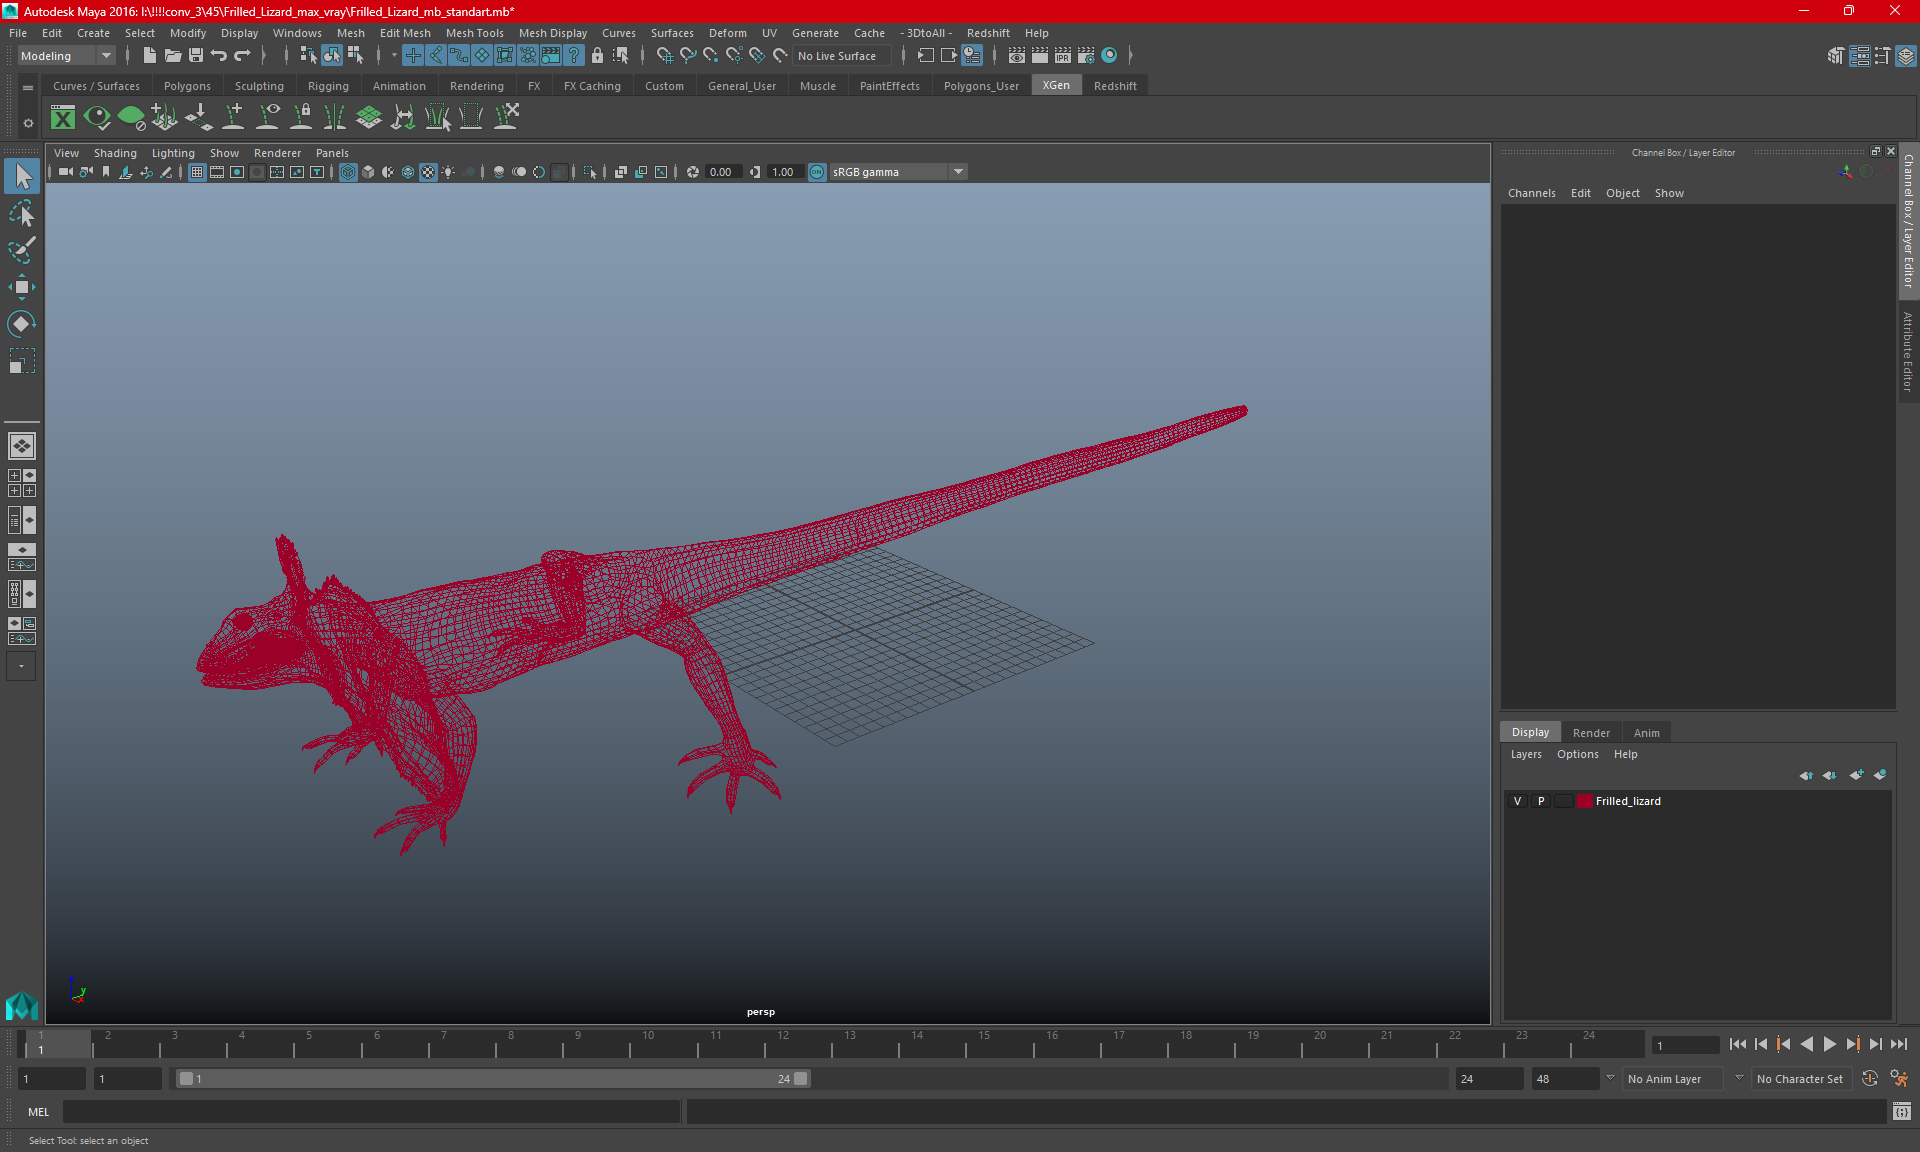The image size is (1920, 1152).
Task: Click the Options menu in Layer Editor
Action: click(x=1577, y=754)
